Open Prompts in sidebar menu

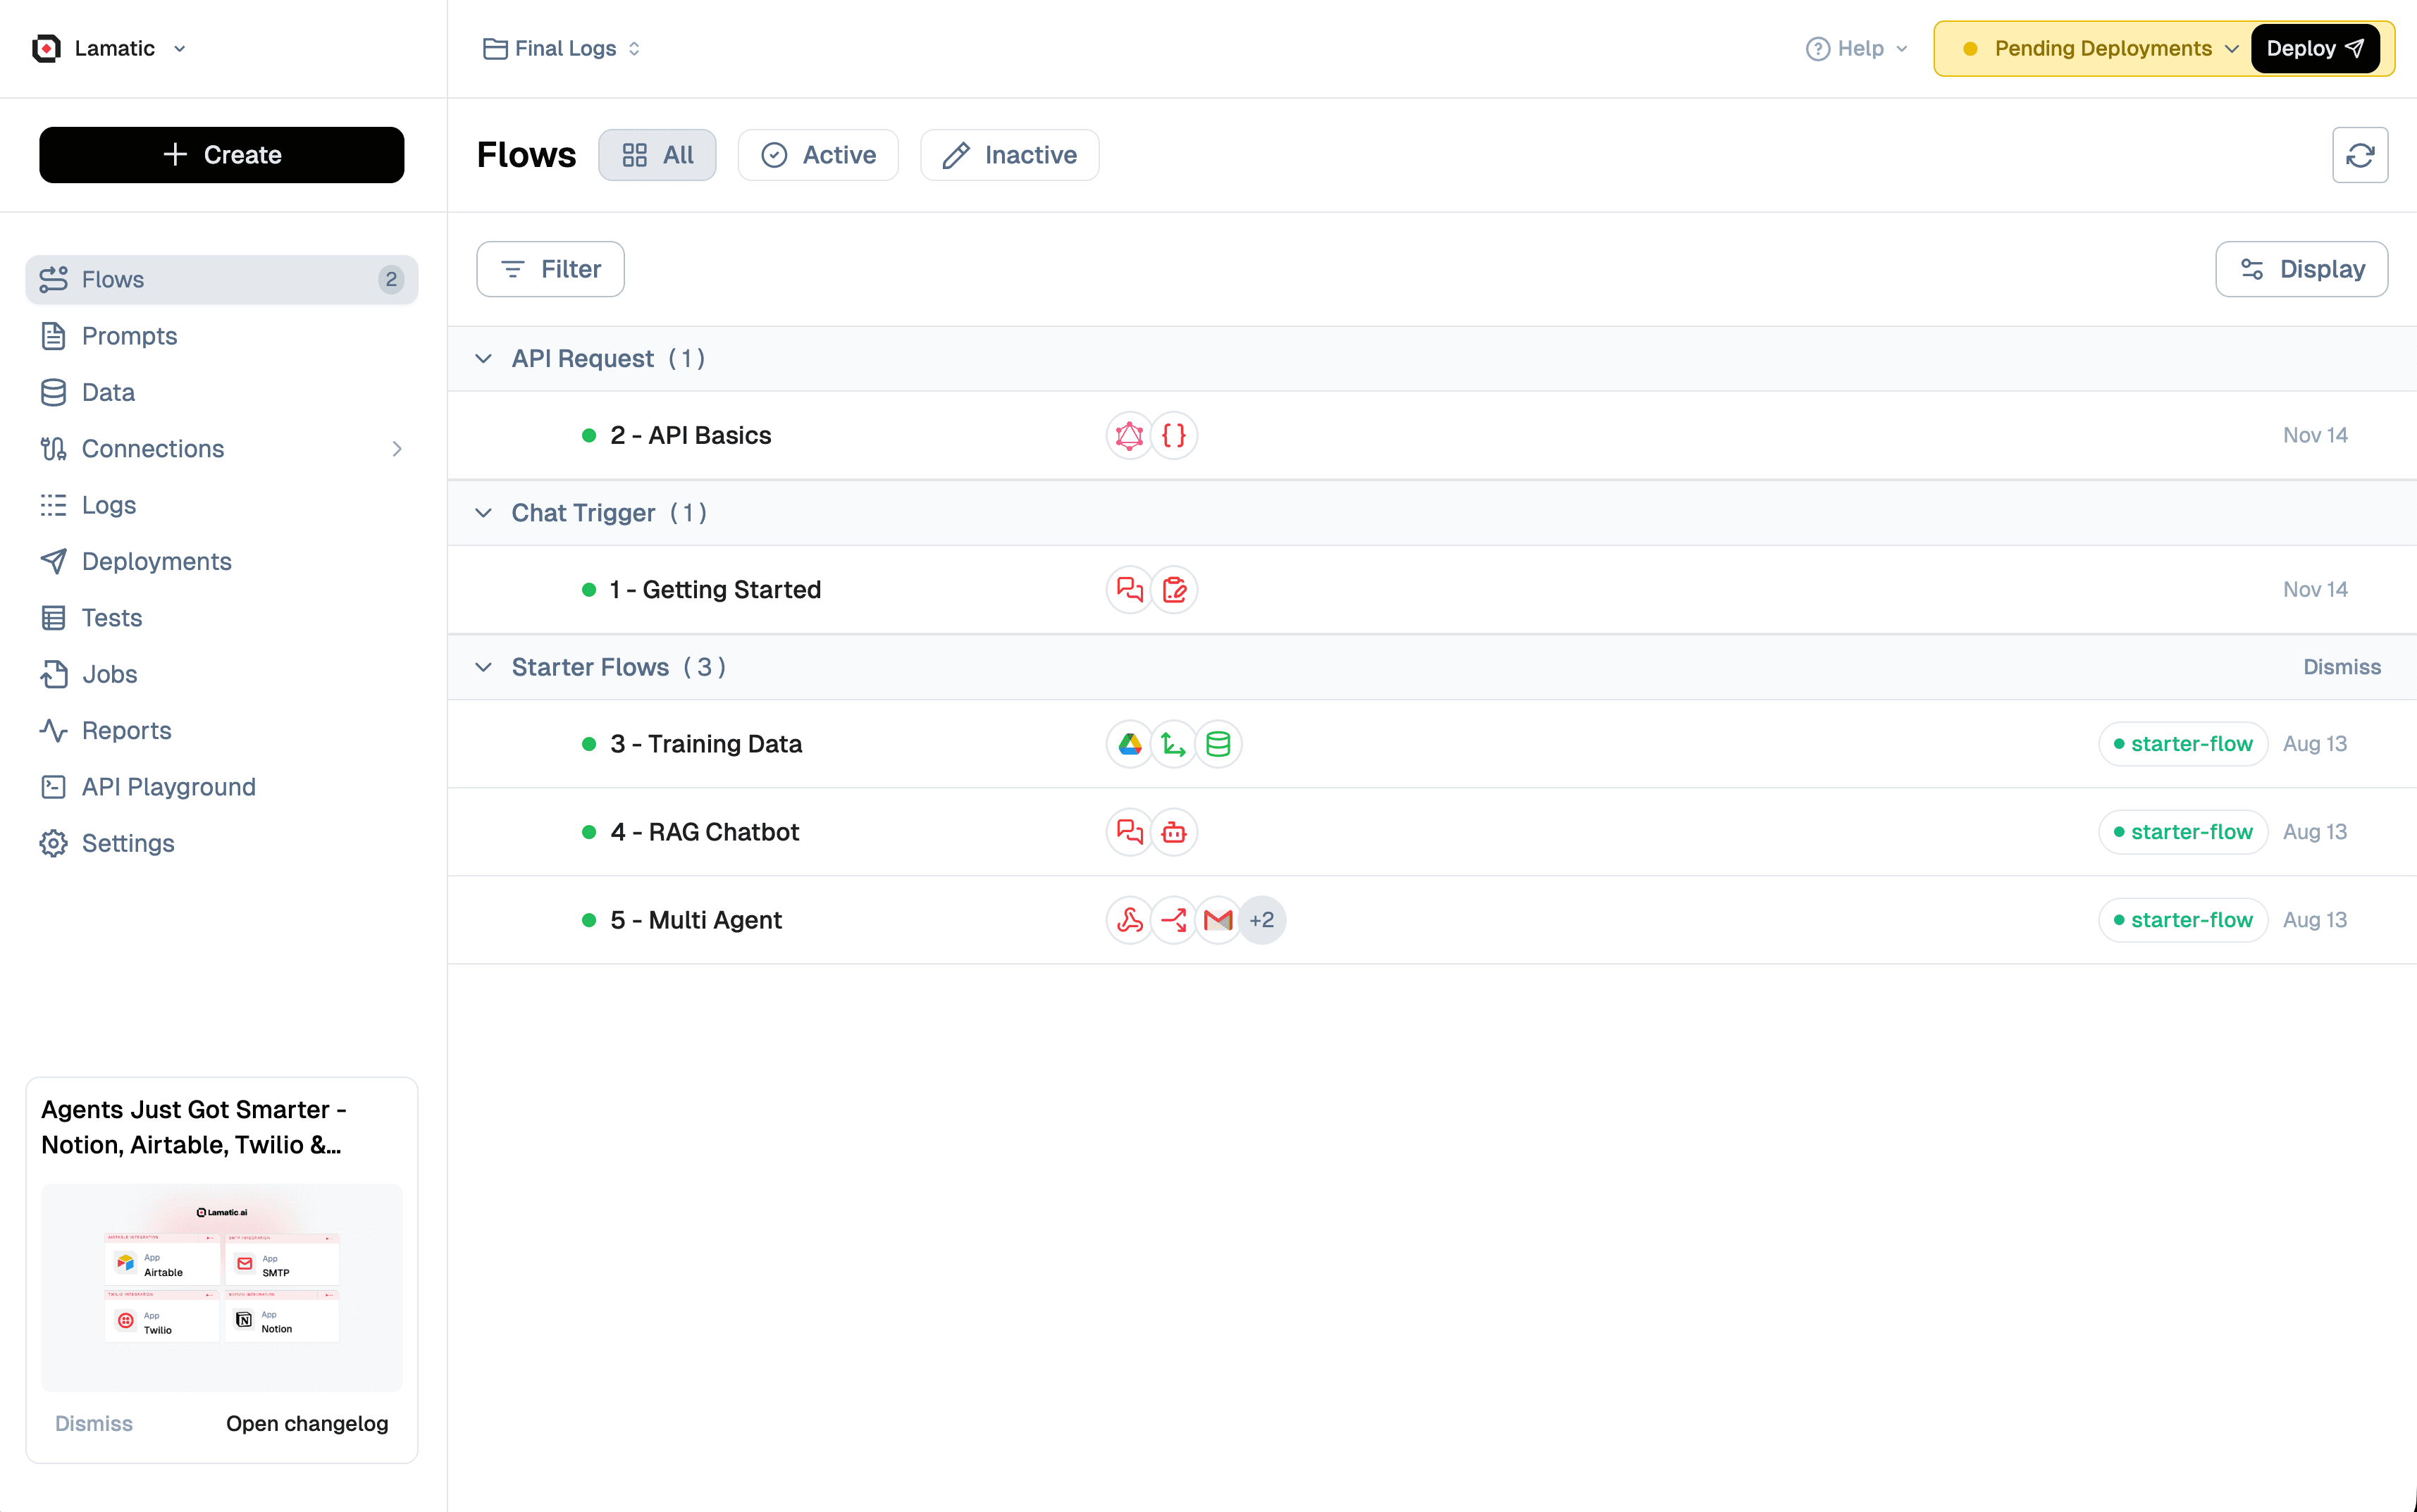point(129,336)
